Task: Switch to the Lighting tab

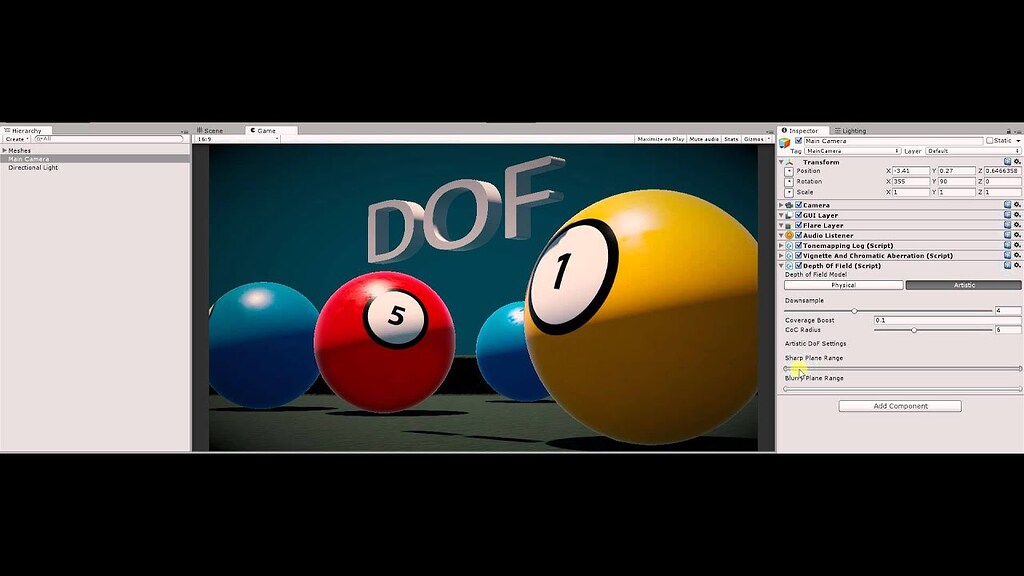Action: tap(852, 130)
